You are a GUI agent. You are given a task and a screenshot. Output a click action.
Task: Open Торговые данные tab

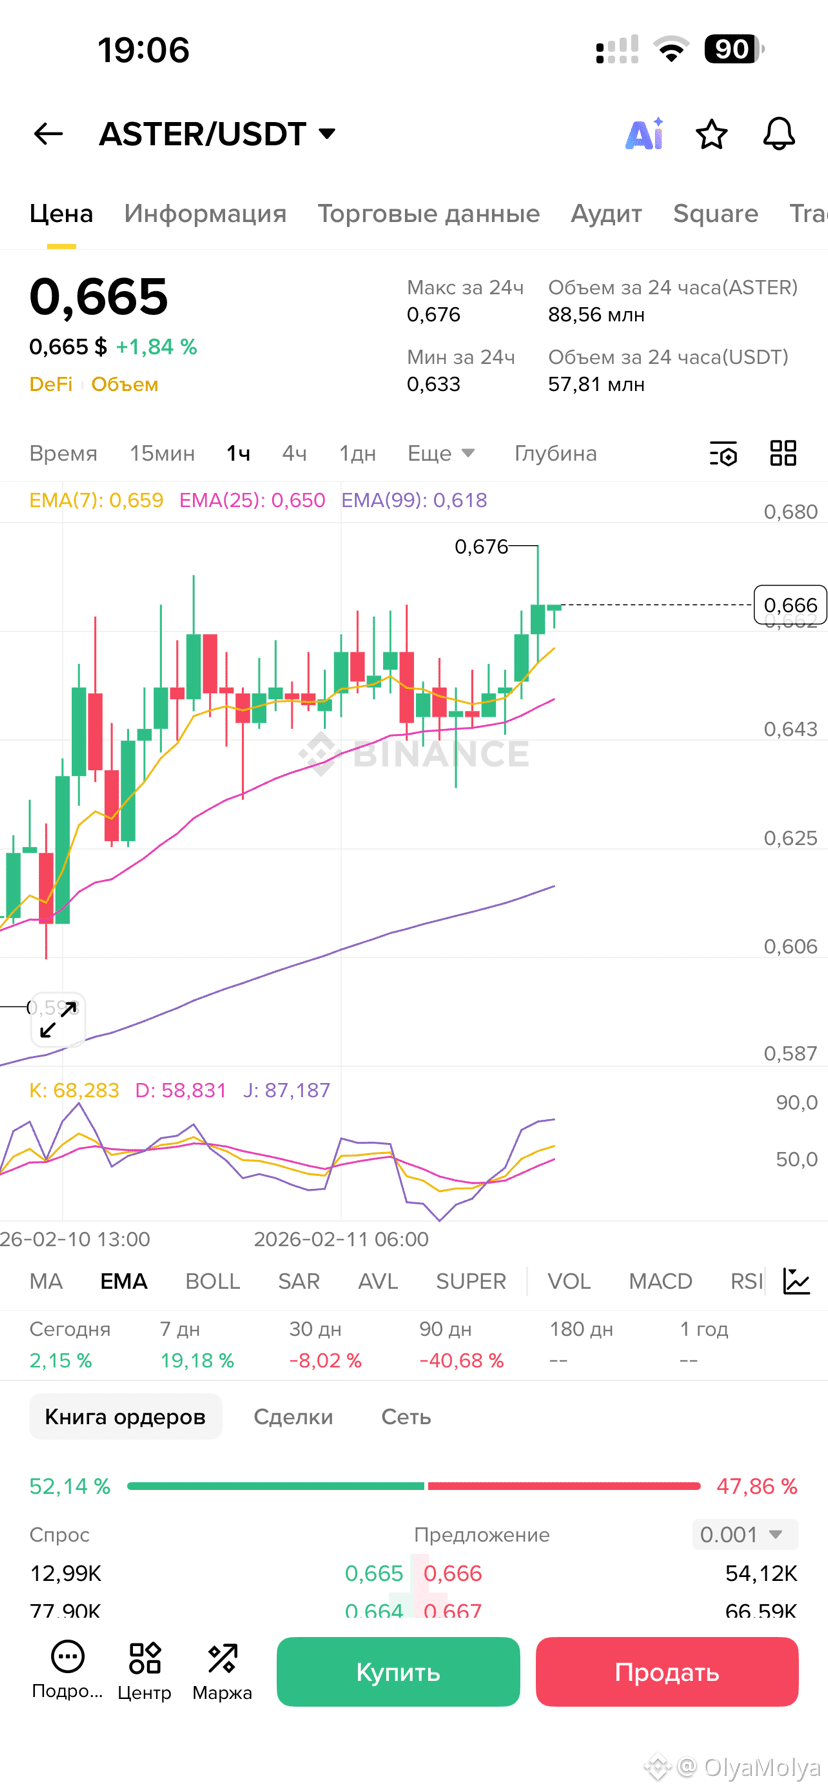click(x=429, y=214)
